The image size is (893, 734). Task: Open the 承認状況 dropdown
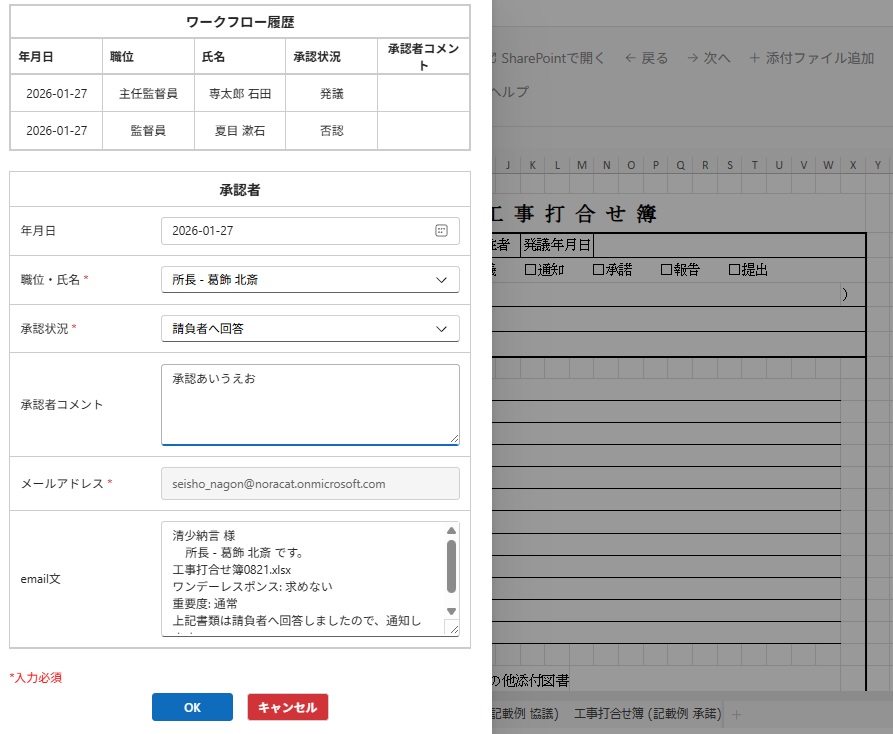pos(310,328)
